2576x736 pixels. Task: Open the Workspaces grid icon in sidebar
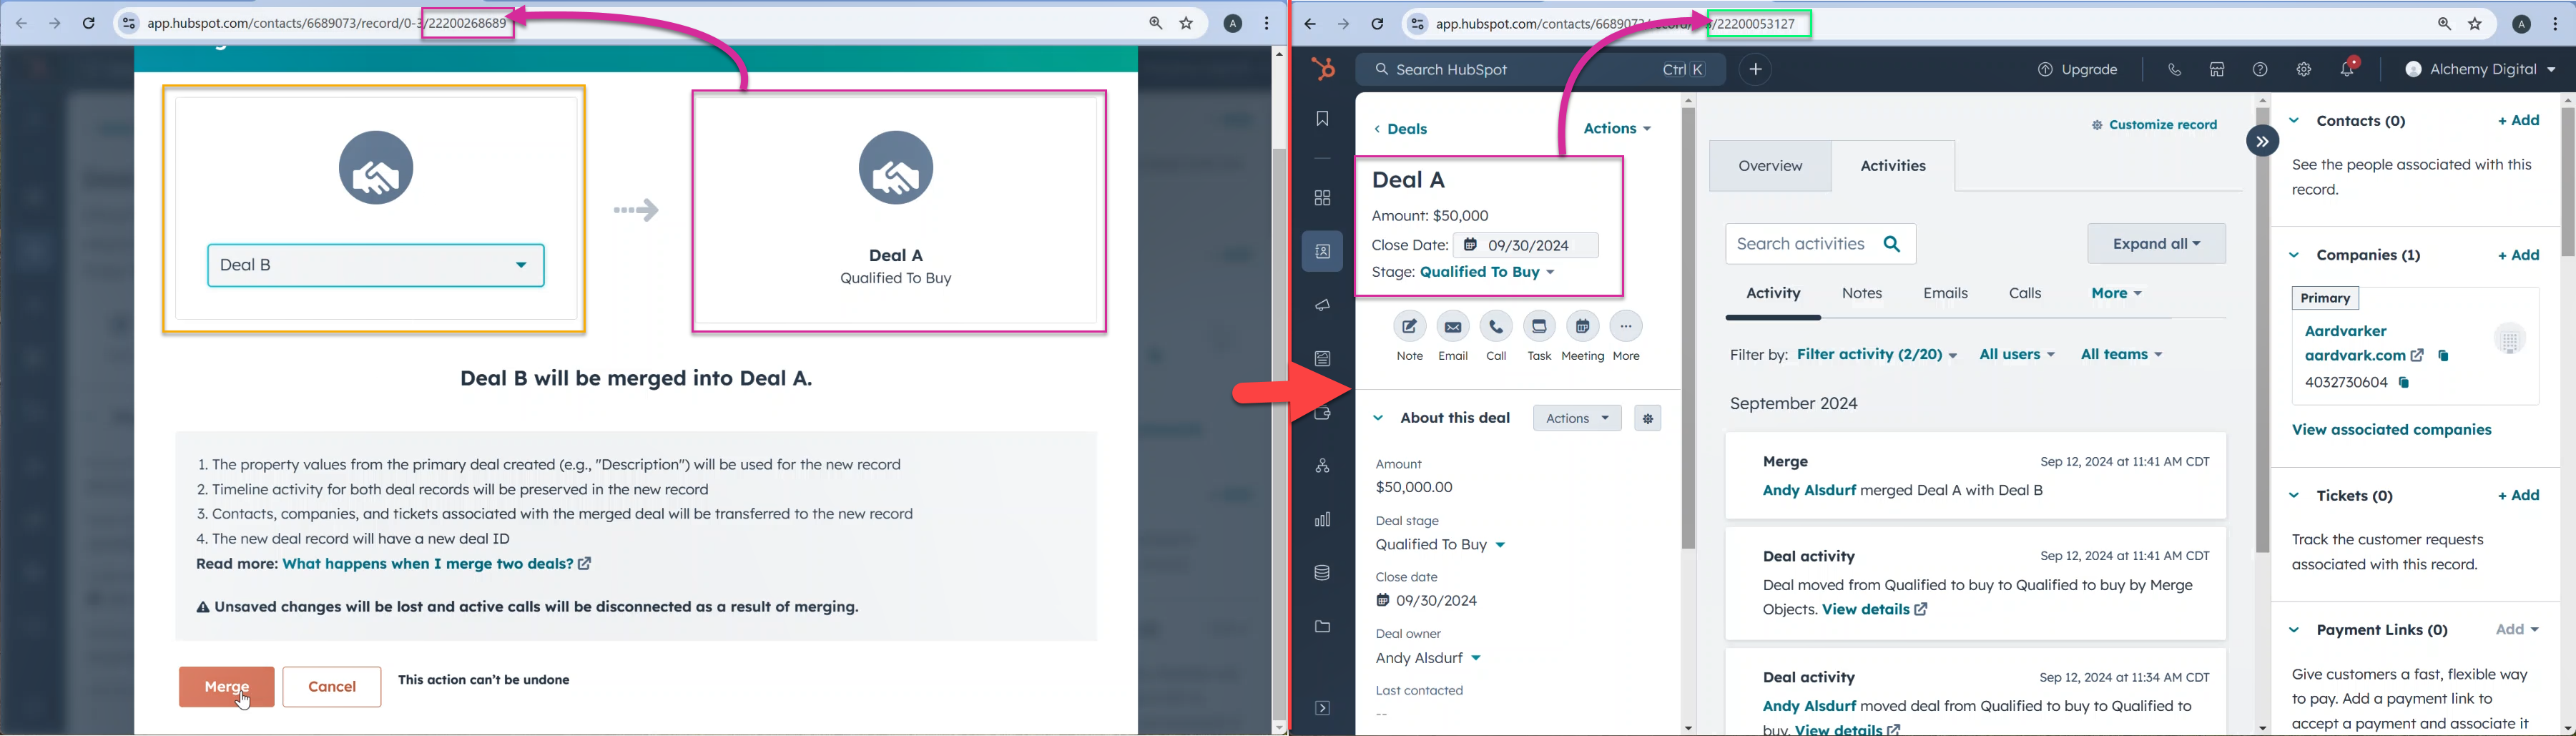point(1322,198)
